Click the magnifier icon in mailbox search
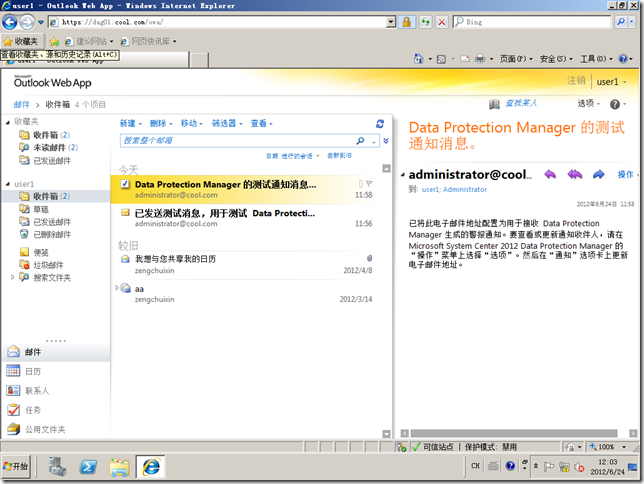644x484 pixels. click(360, 141)
